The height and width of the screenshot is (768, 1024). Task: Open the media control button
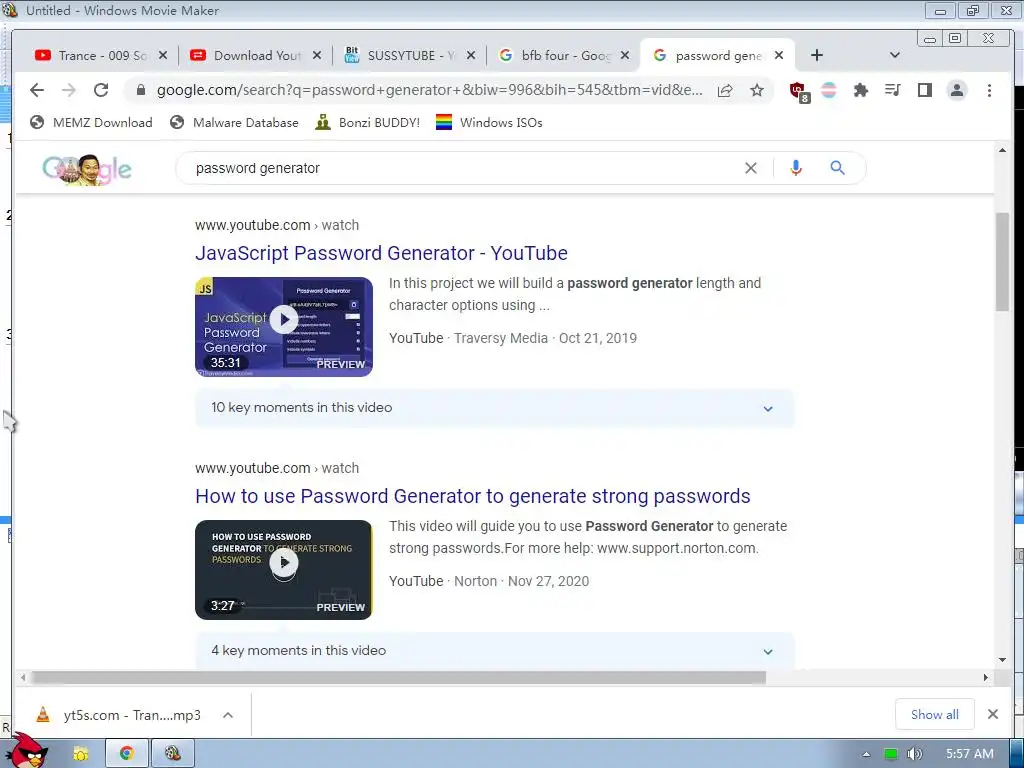893,90
